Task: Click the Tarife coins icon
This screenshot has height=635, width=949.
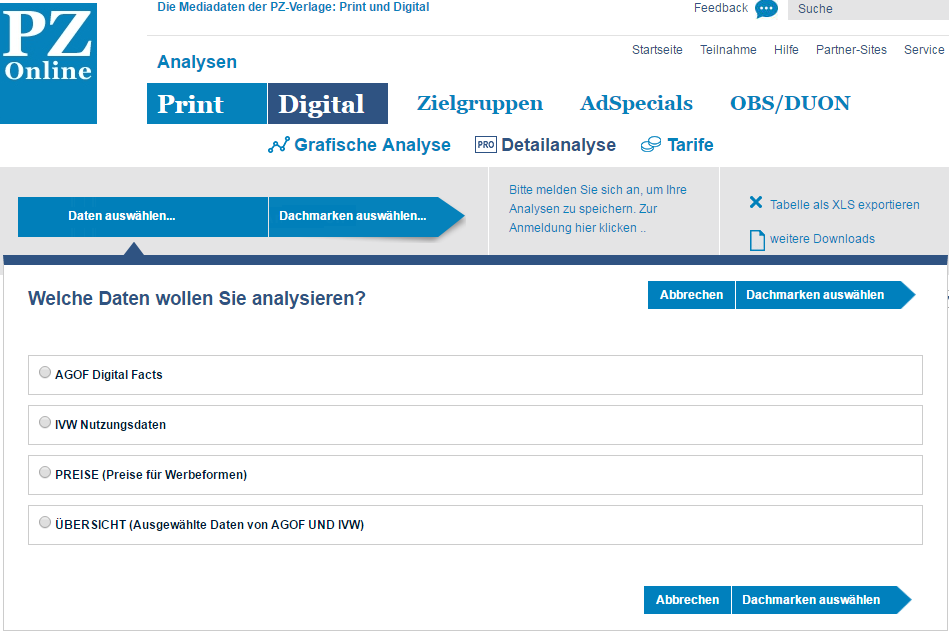Action: click(x=651, y=145)
